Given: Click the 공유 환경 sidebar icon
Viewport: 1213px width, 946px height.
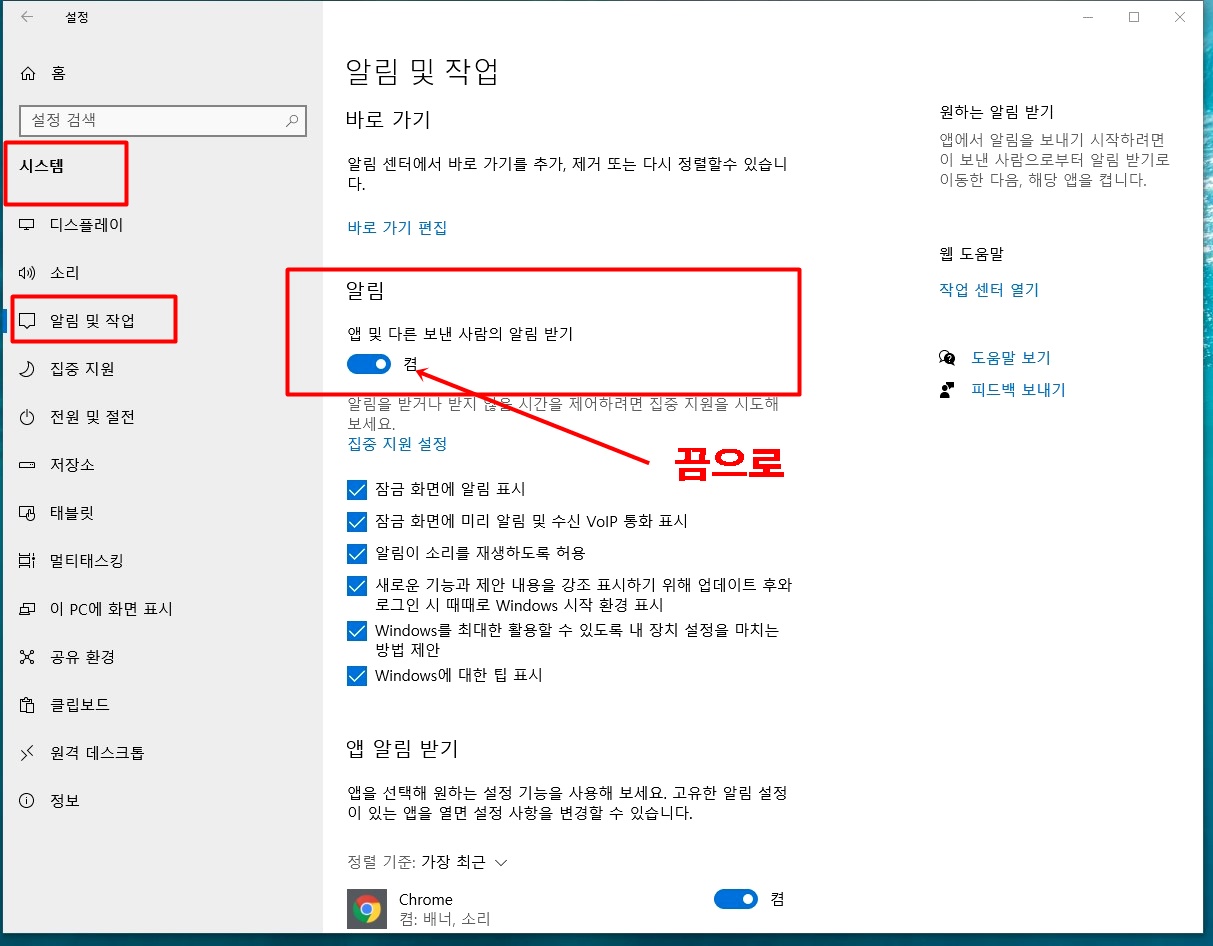Looking at the screenshot, I should pyautogui.click(x=28, y=657).
